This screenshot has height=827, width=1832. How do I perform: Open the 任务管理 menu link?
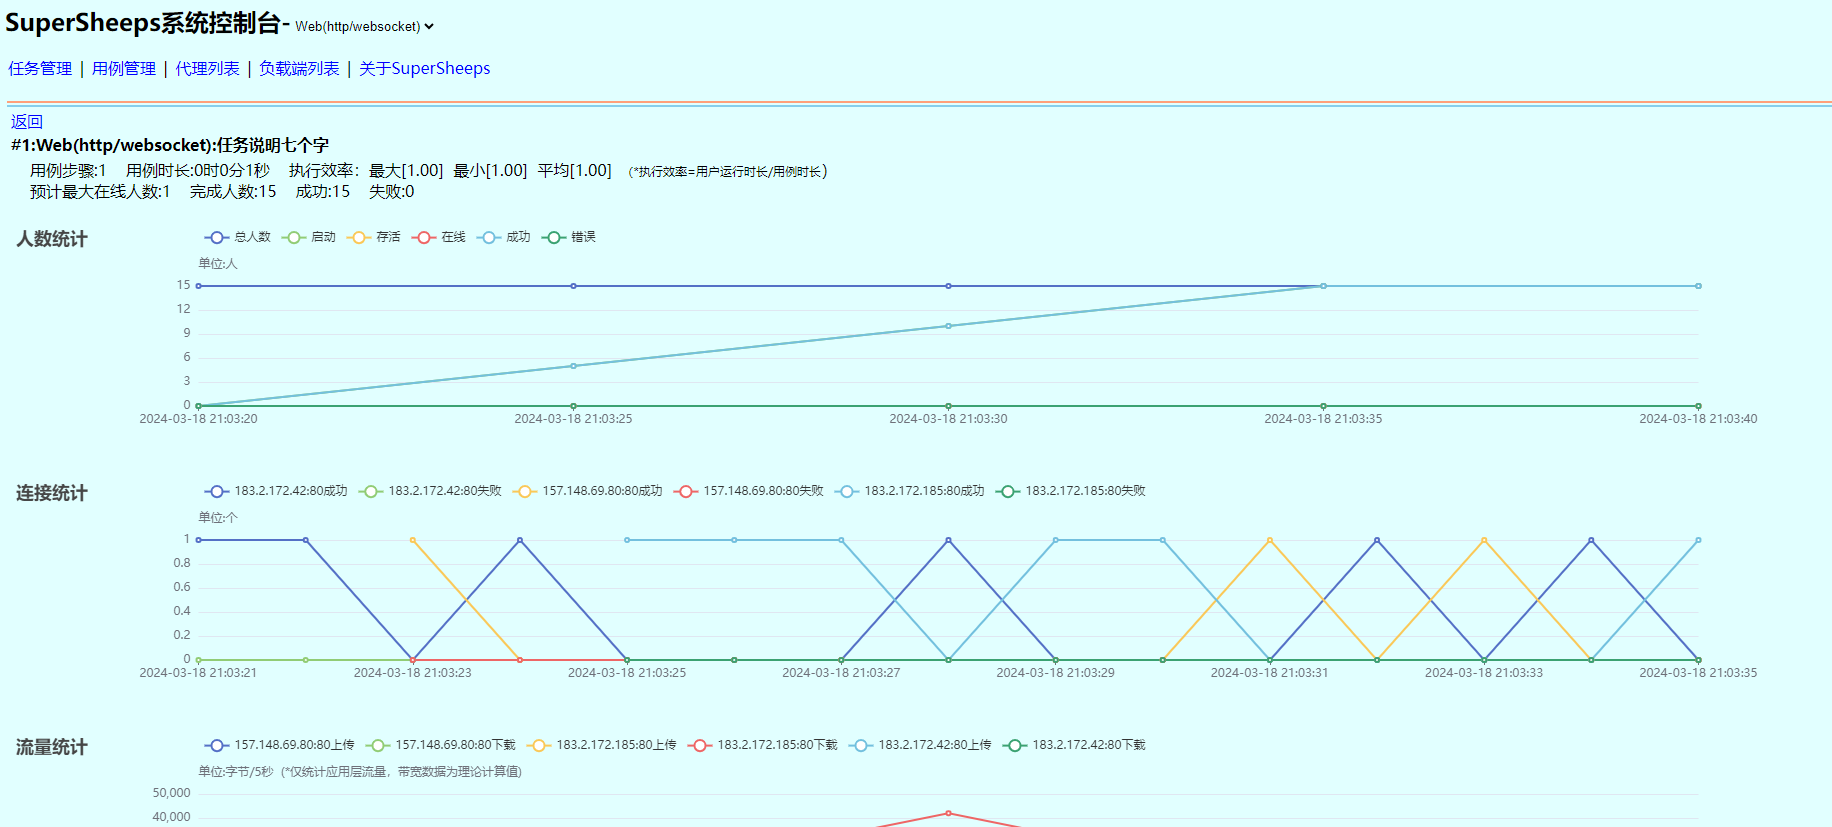(x=40, y=69)
